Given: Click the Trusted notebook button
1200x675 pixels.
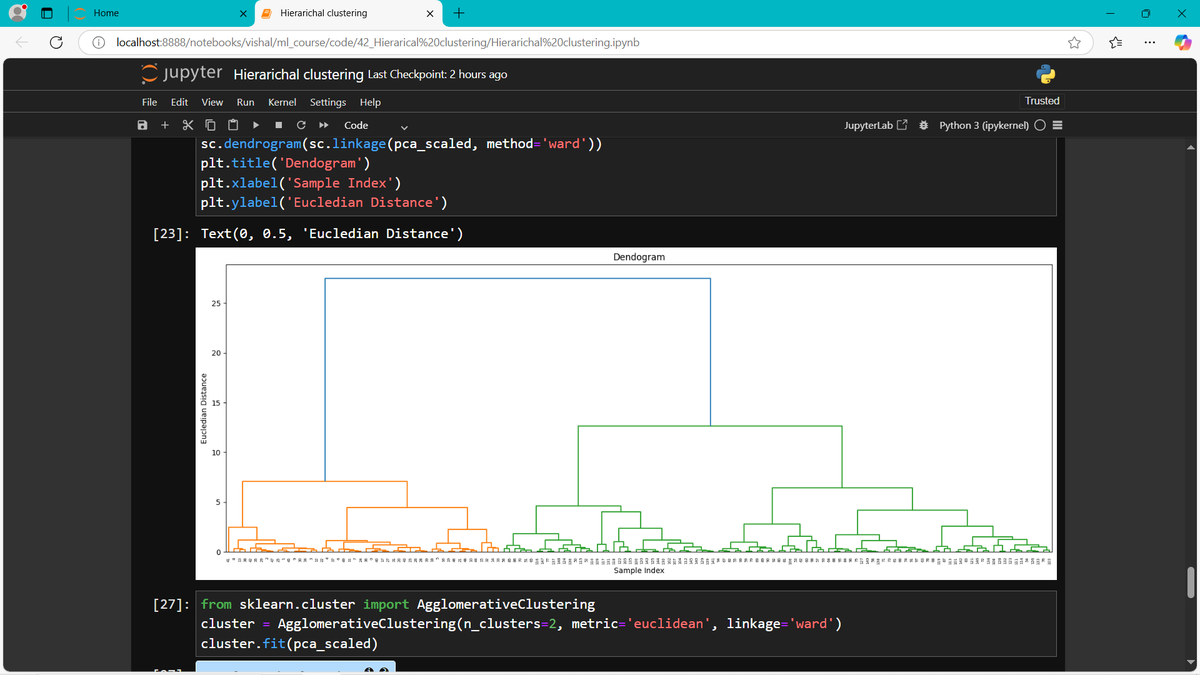Looking at the screenshot, I should [x=1042, y=101].
